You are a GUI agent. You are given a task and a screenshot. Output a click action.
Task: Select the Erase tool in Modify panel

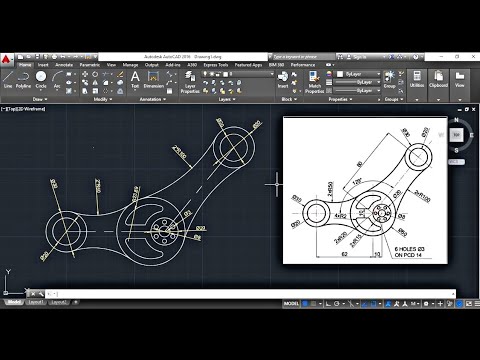120,74
